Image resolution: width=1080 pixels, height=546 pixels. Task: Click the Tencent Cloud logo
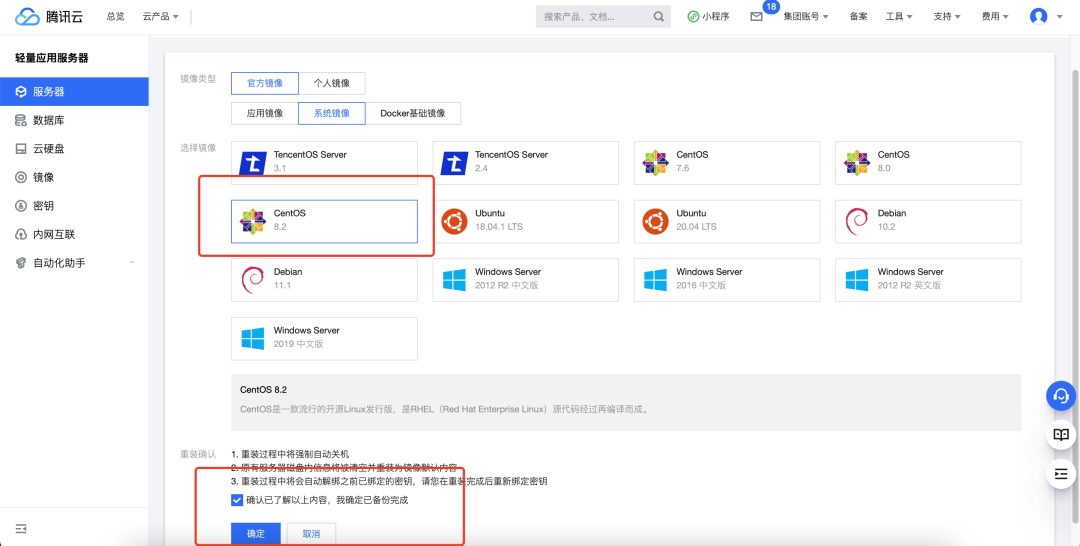(x=49, y=17)
